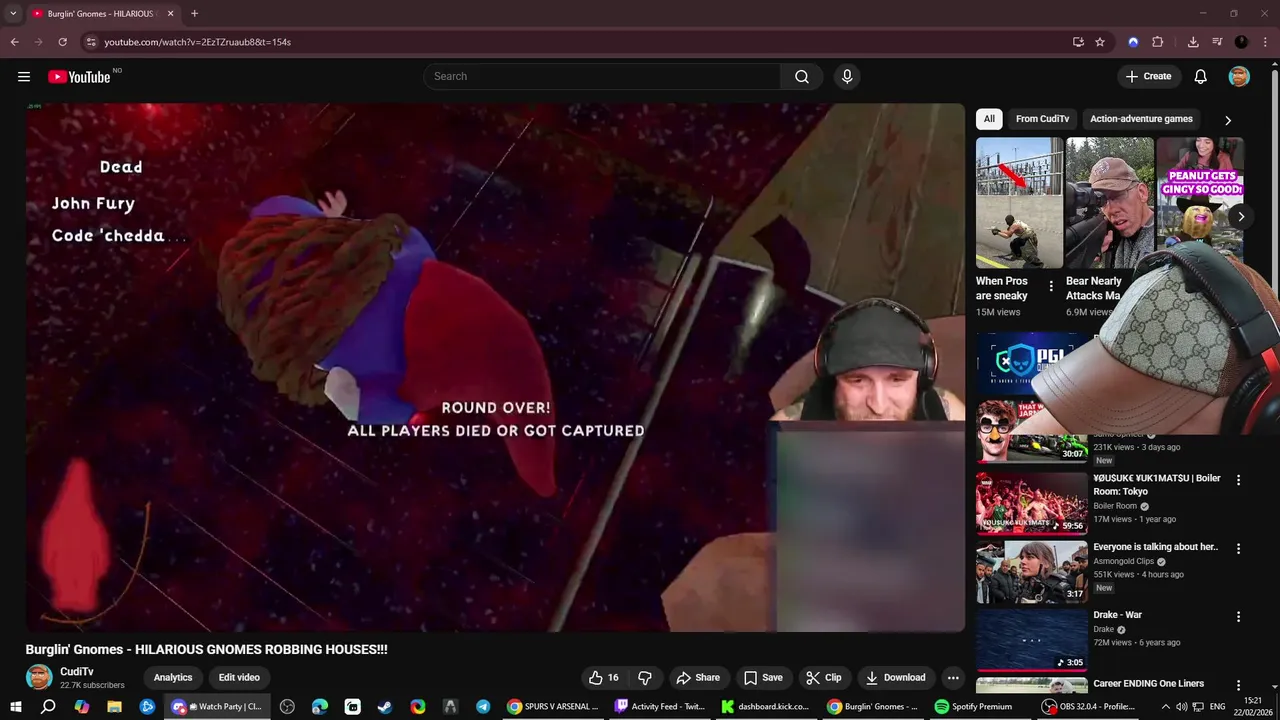Download the video

(896, 677)
